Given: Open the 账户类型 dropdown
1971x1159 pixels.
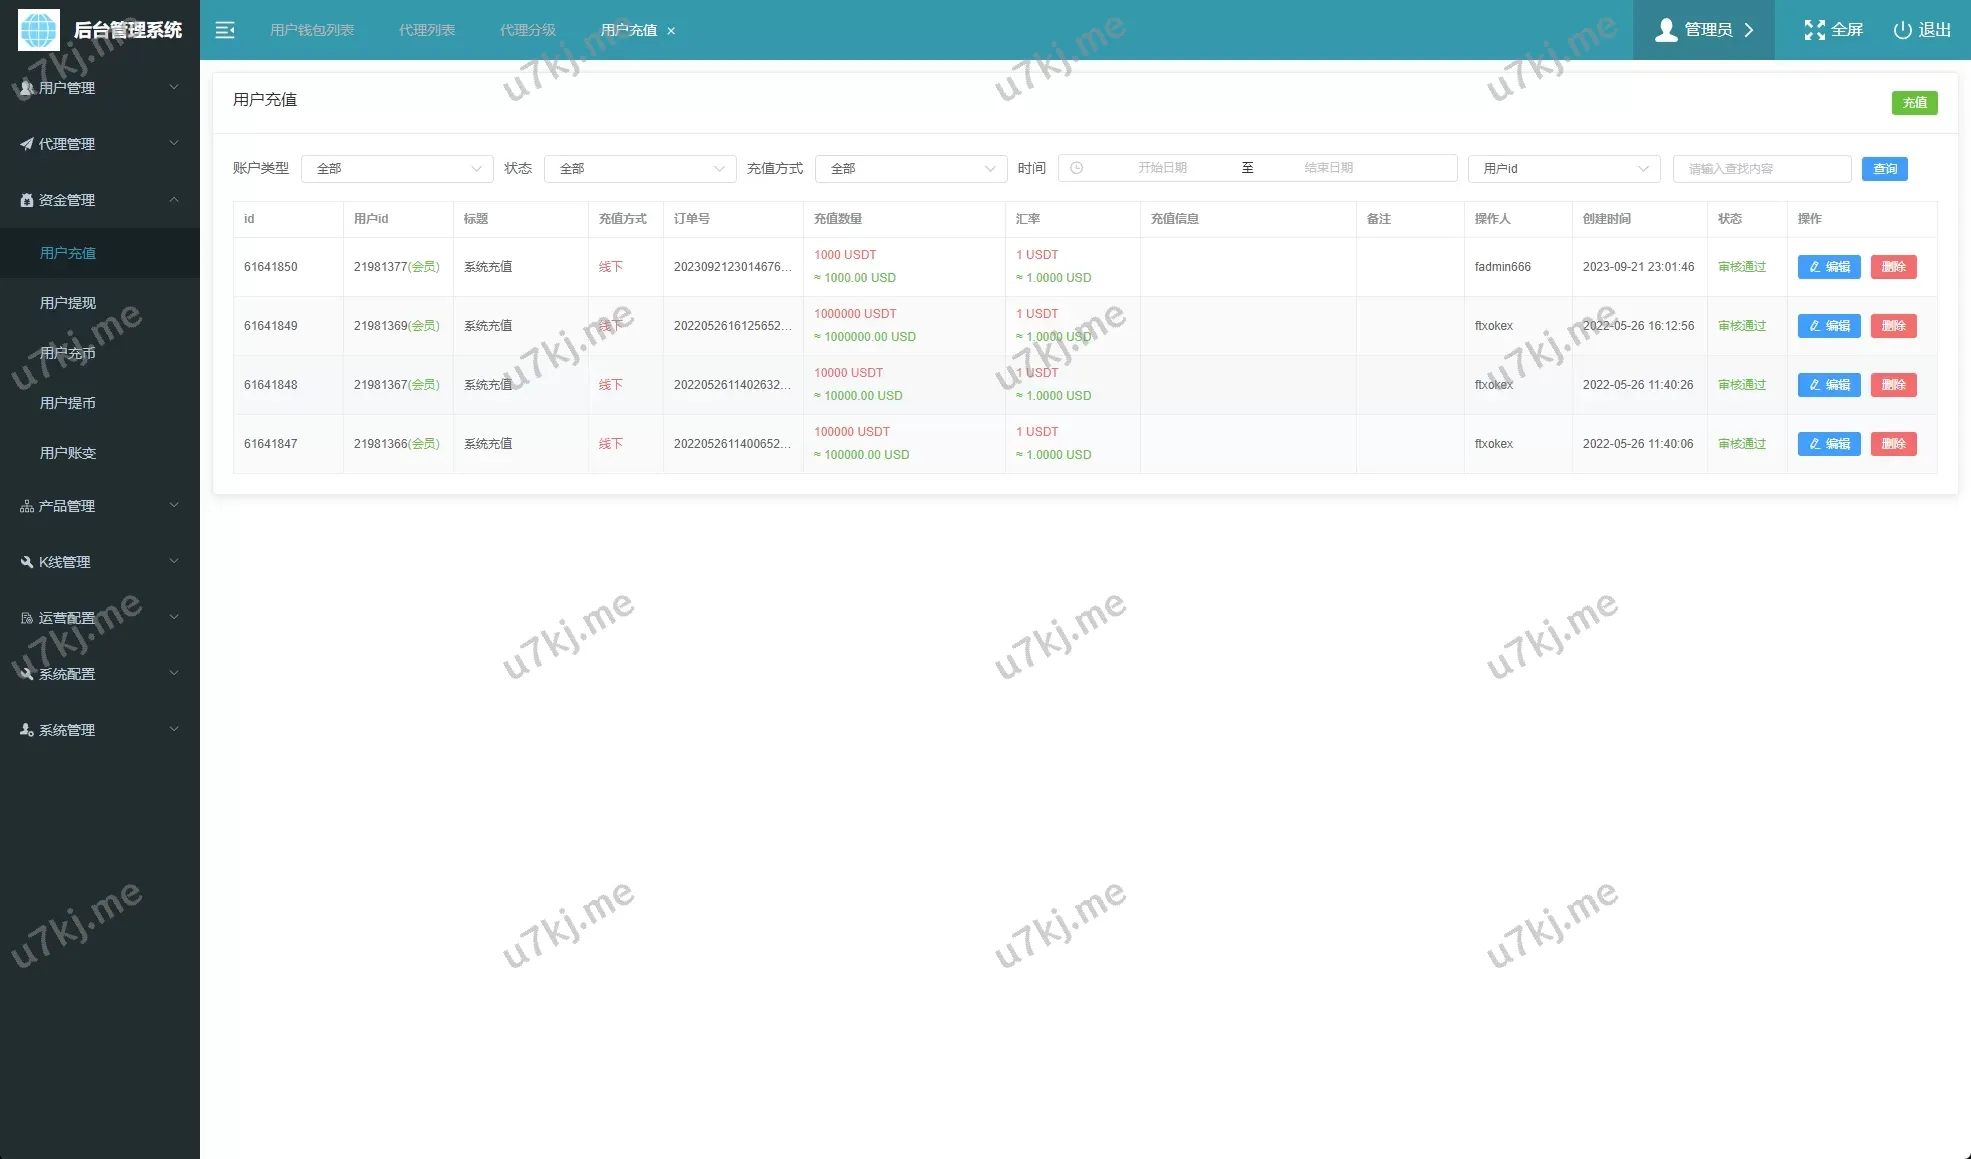Looking at the screenshot, I should pyautogui.click(x=397, y=168).
